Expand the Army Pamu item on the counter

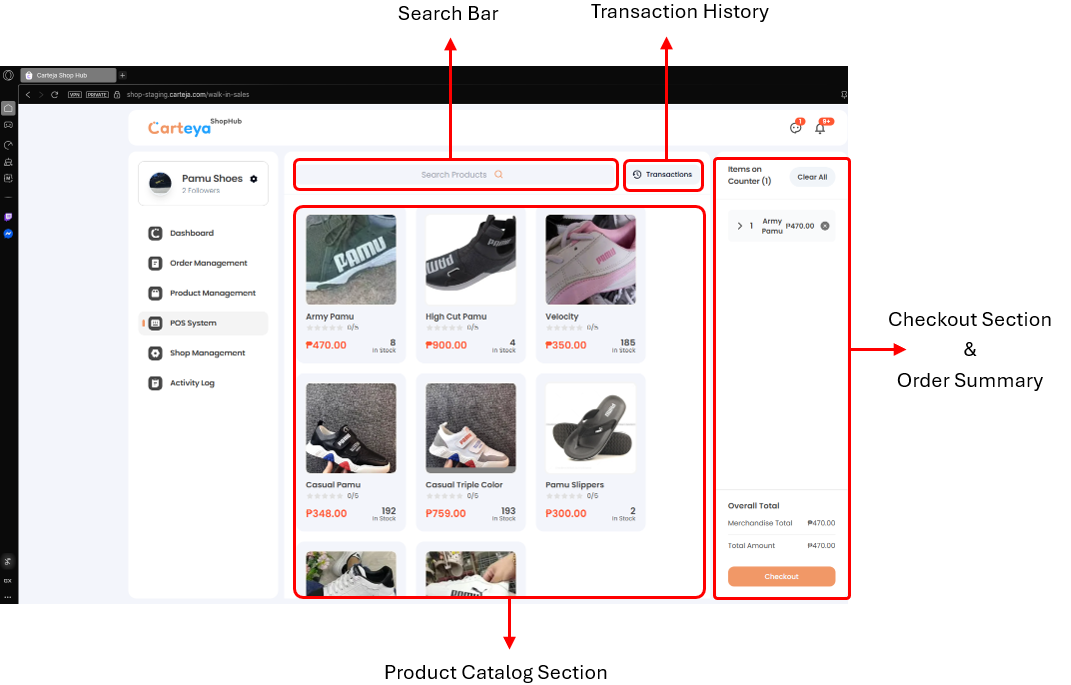coord(740,226)
